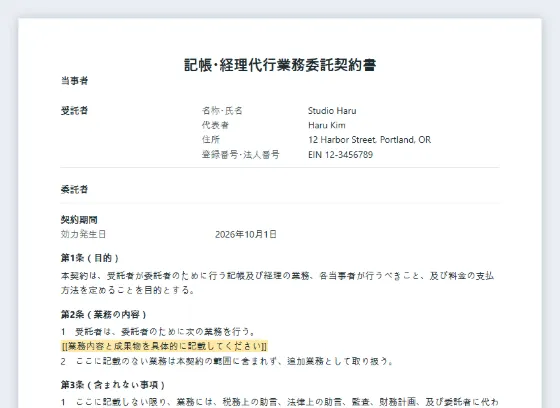Click the 住所 field label
The image size is (560, 408).
(x=211, y=140)
